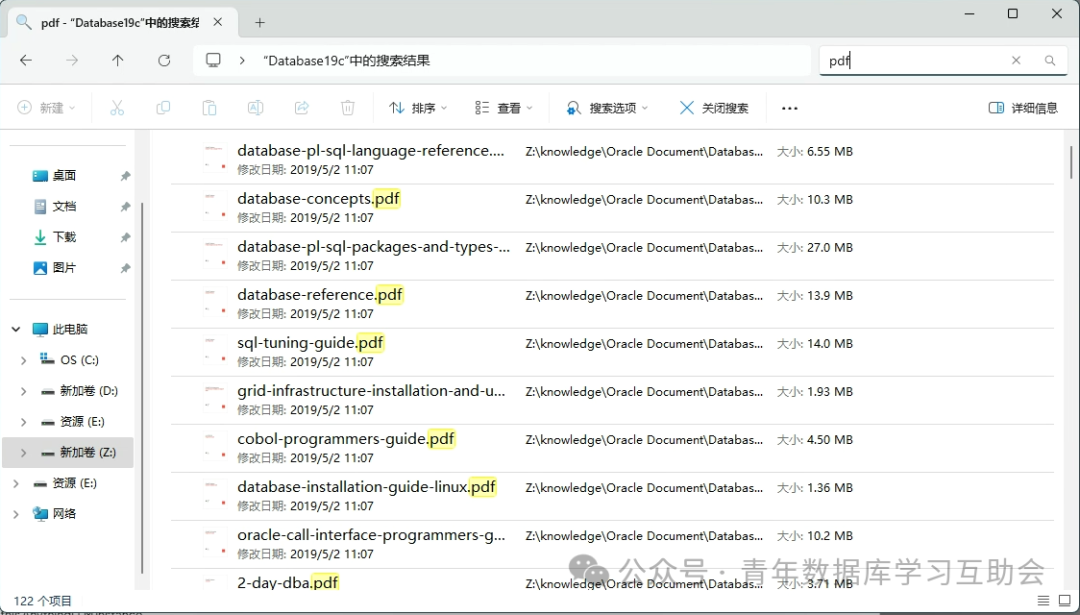
Task: Click the Paste clipboard icon
Action: click(x=209, y=107)
